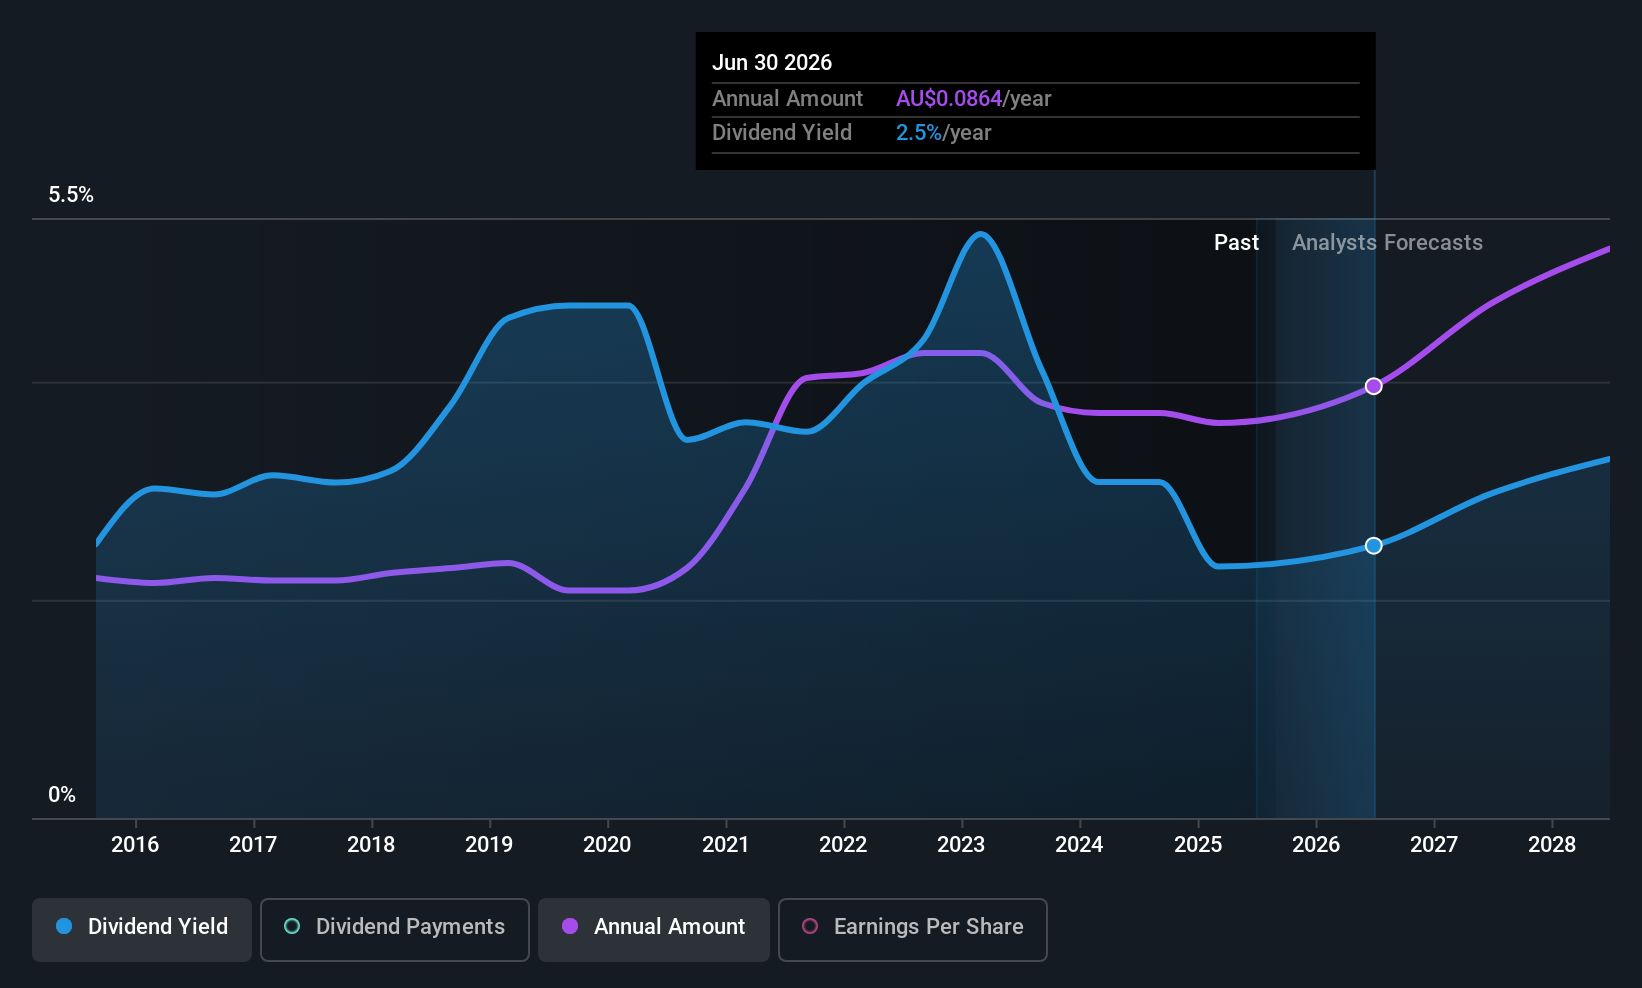Viewport: 1642px width, 988px height.
Task: Click the 2028 x-axis year label
Action: [x=1552, y=845]
